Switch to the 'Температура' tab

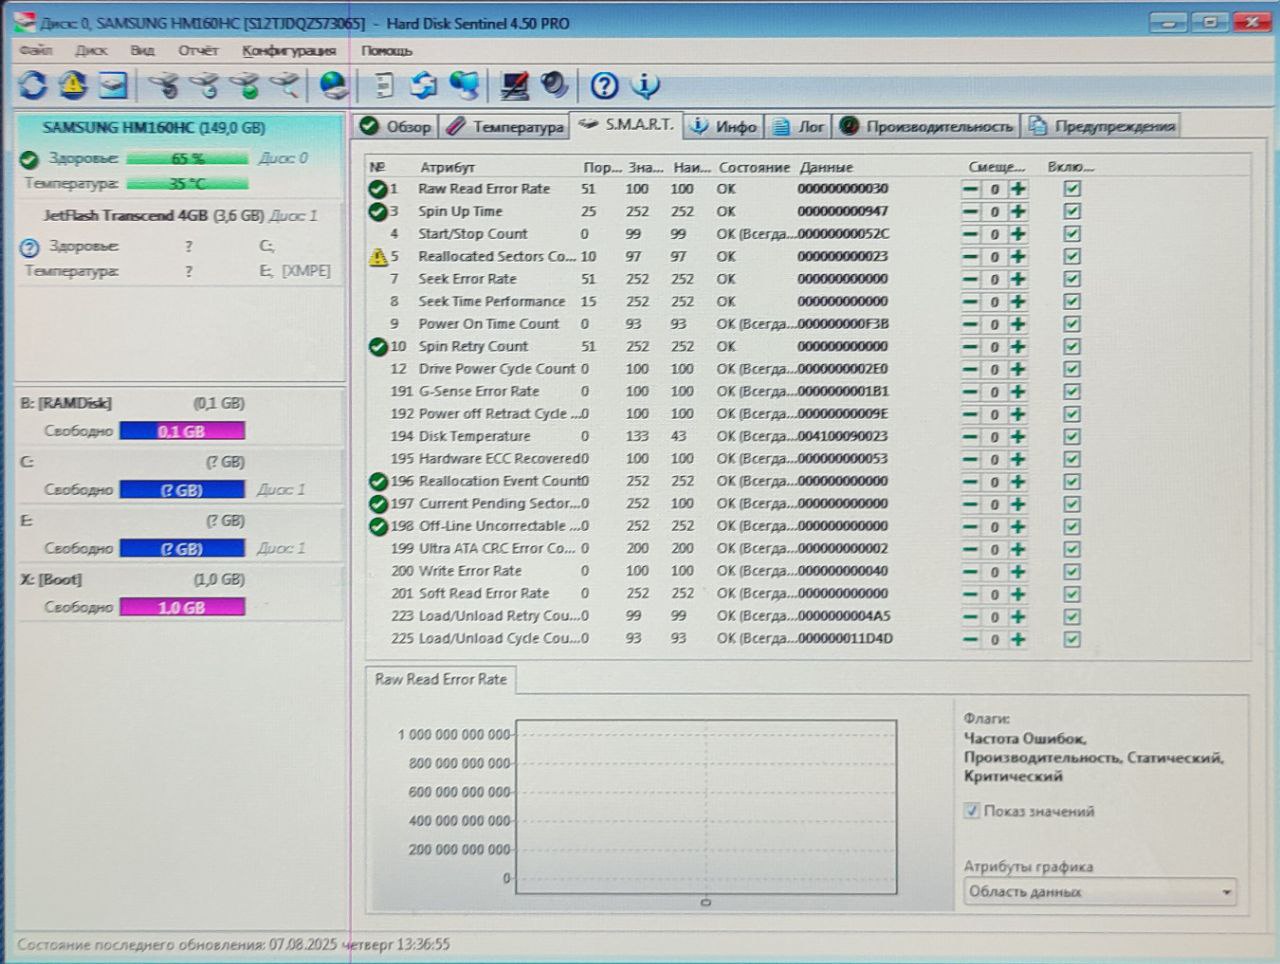coord(506,127)
